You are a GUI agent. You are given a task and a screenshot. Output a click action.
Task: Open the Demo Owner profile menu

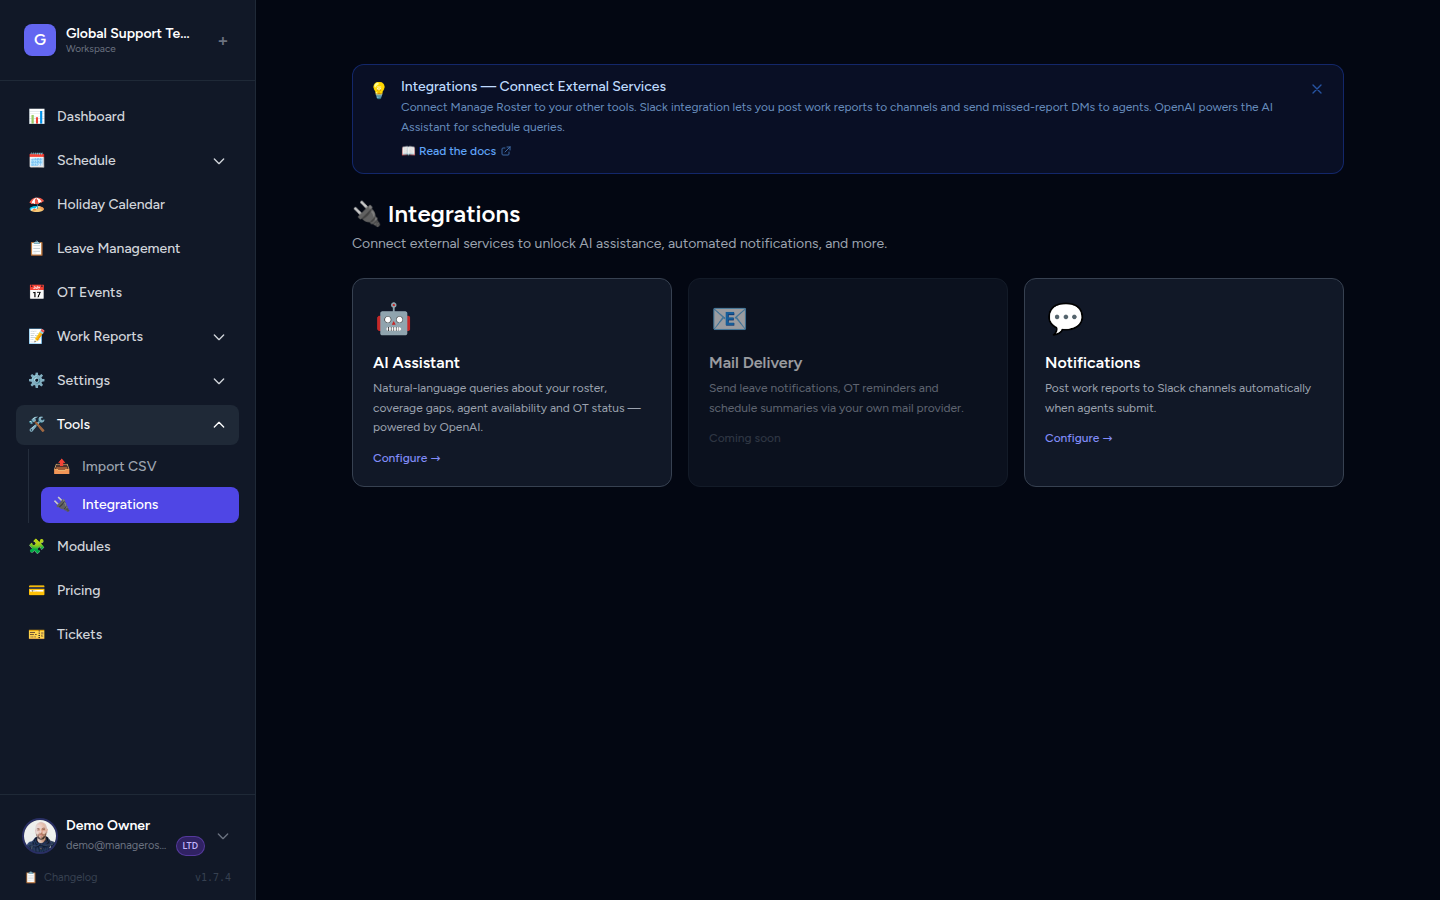coord(128,836)
